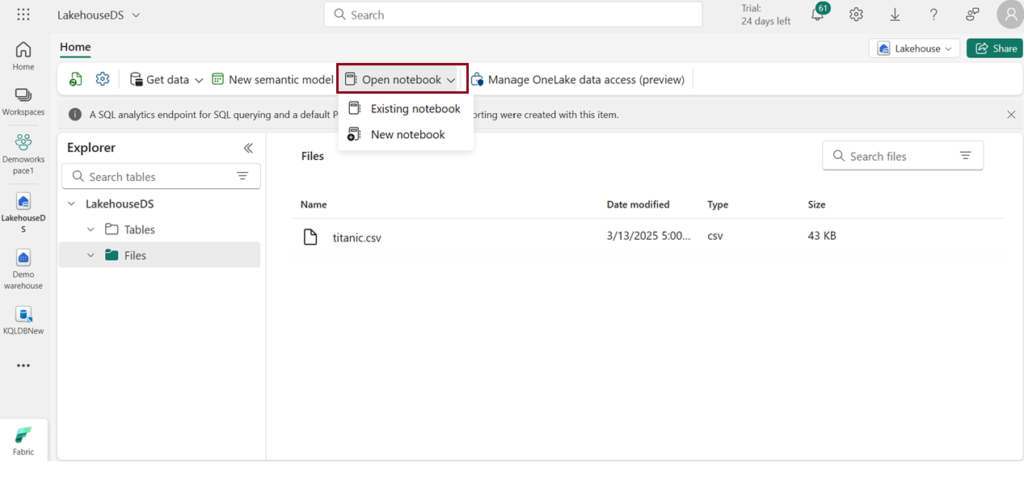Click the notifications bell icon
Image resolution: width=1024 pixels, height=483 pixels.
pos(817,15)
